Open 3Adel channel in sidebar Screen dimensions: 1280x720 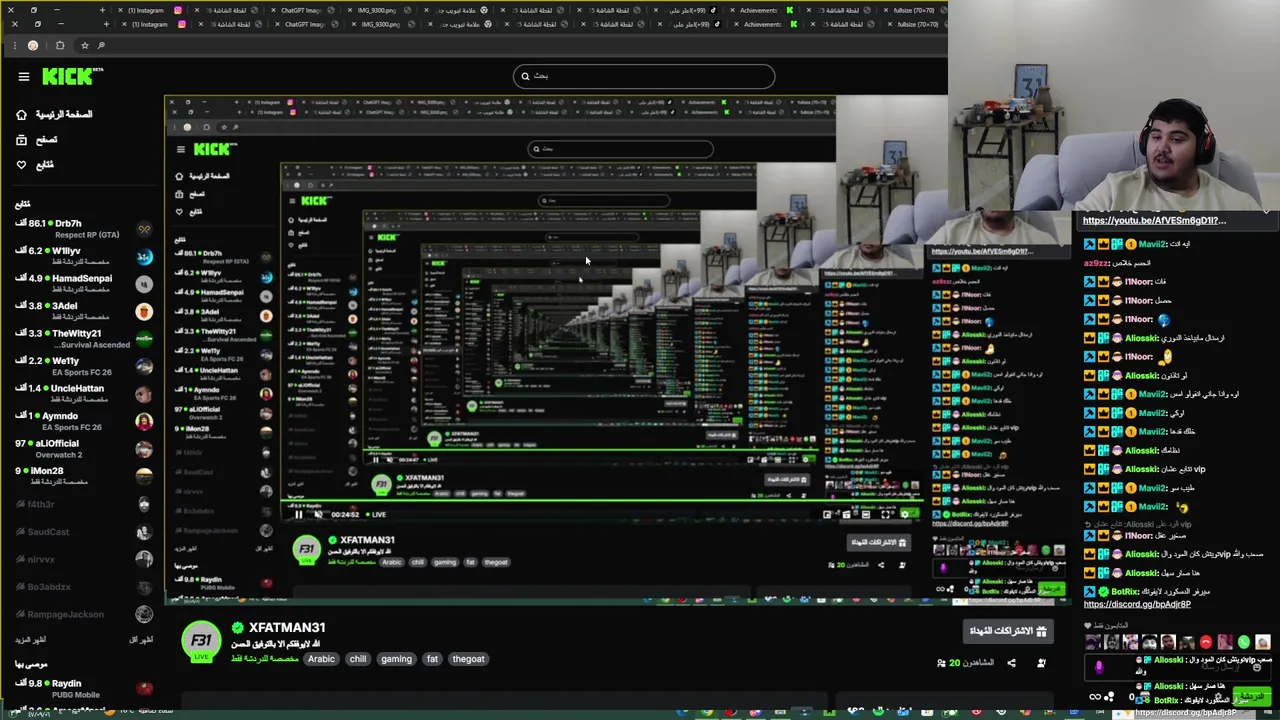[84, 311]
